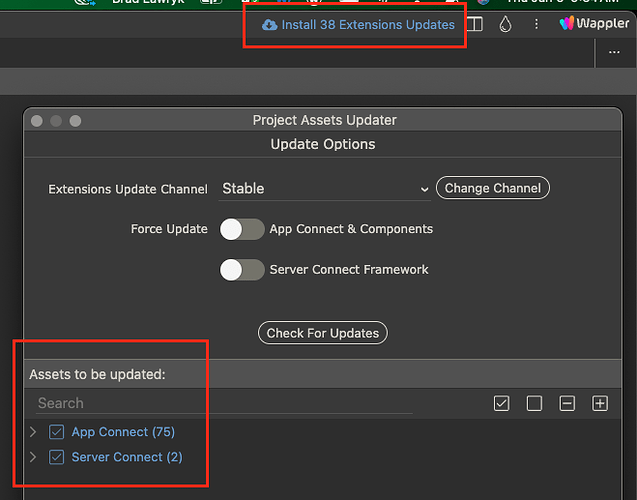Click the collapse all tree icon
Image resolution: width=637 pixels, height=500 pixels.
click(567, 403)
